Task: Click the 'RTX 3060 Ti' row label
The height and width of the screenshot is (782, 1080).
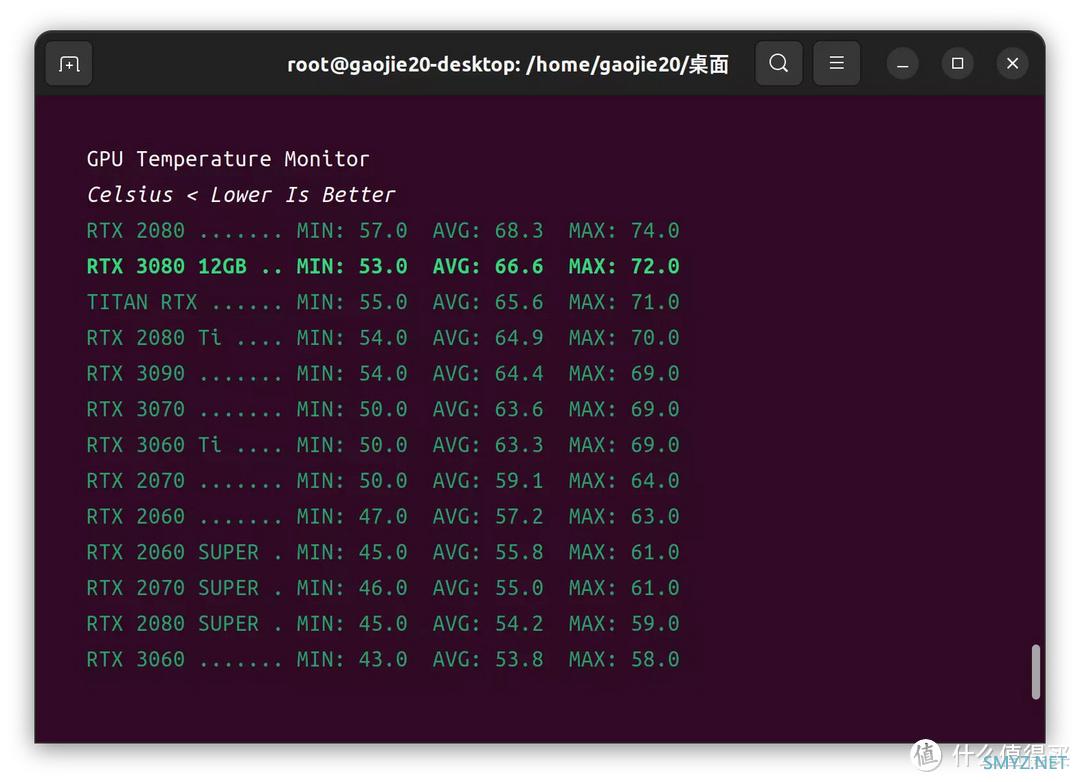Action: [x=154, y=446]
